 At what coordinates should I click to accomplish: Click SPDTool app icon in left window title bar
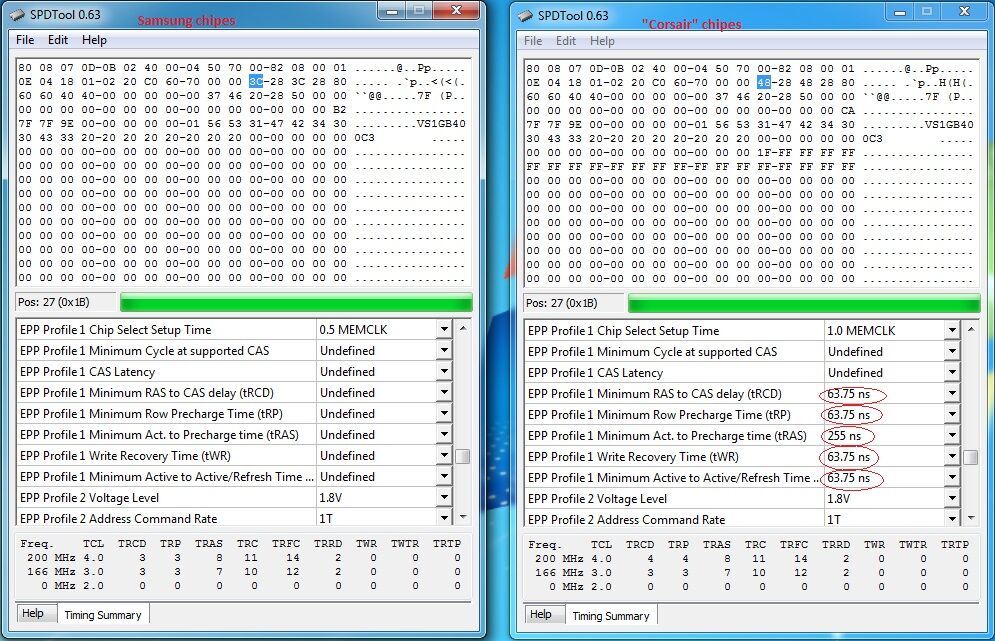(x=18, y=15)
